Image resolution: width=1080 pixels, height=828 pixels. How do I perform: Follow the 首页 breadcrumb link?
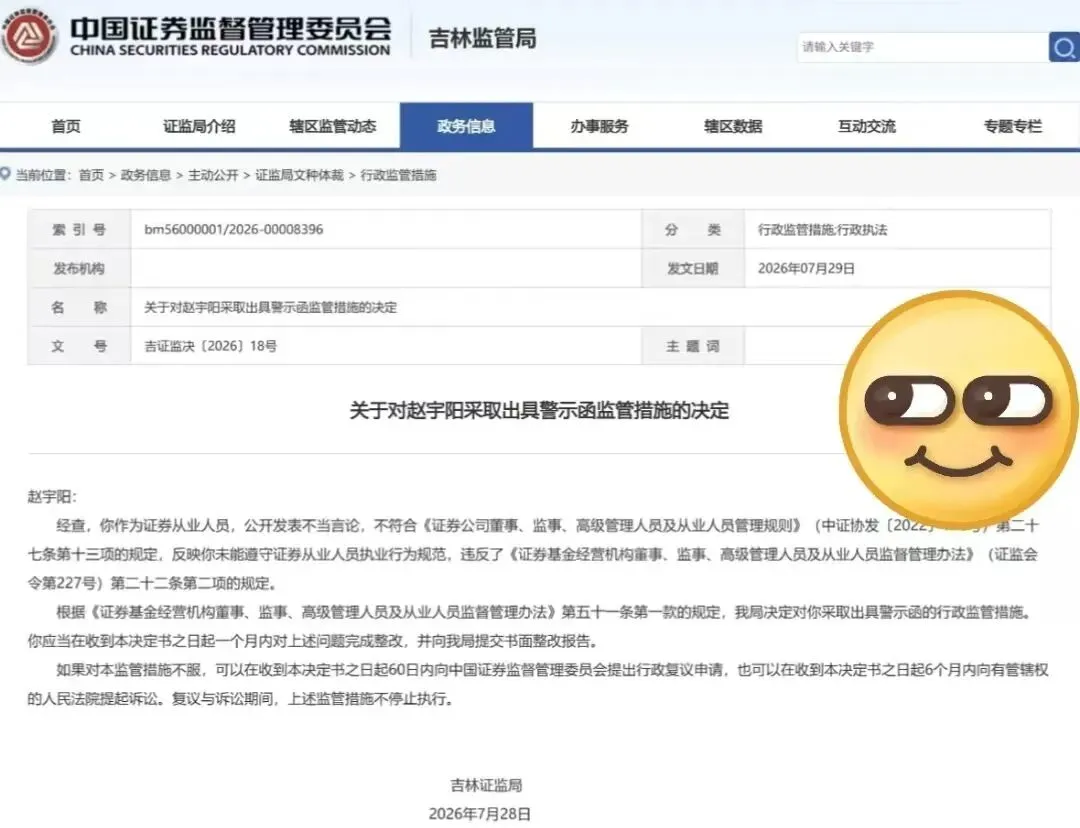point(91,175)
